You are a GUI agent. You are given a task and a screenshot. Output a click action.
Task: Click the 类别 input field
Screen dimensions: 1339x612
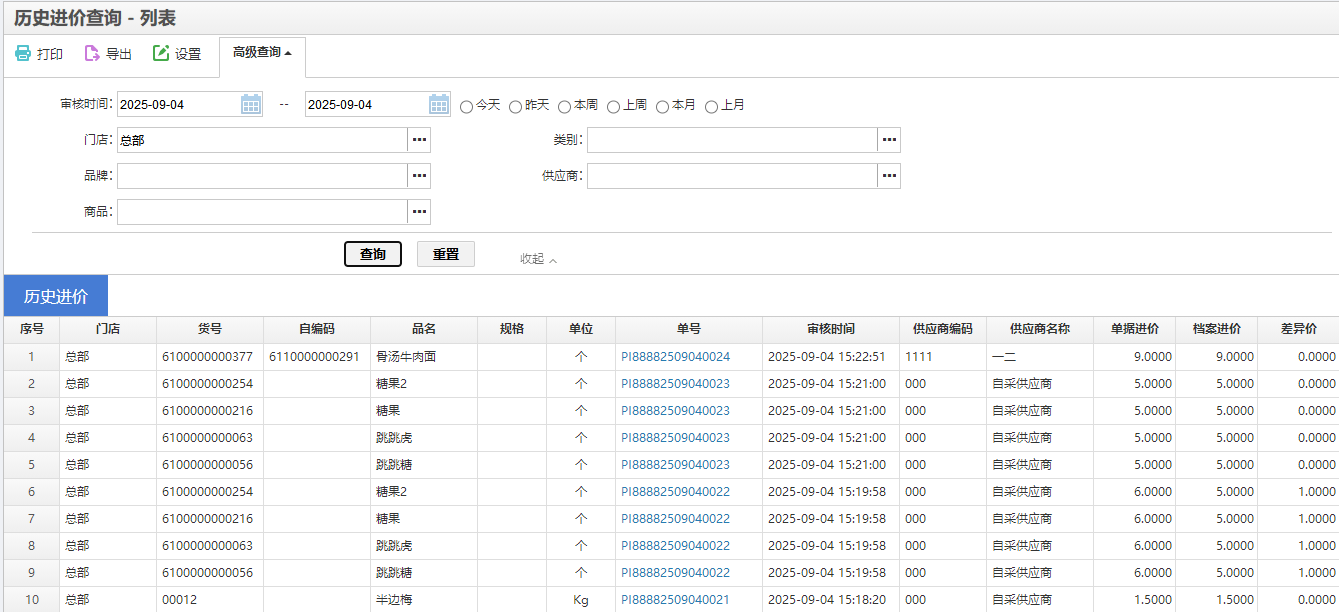[x=732, y=140]
